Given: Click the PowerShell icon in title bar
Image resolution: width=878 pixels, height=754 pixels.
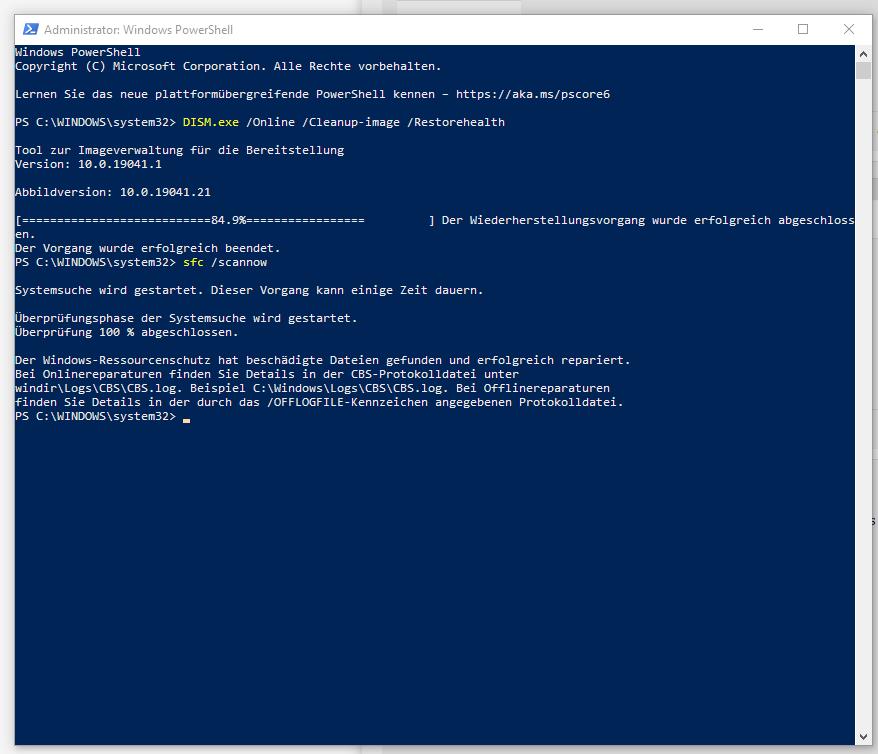Looking at the screenshot, I should click(x=30, y=29).
